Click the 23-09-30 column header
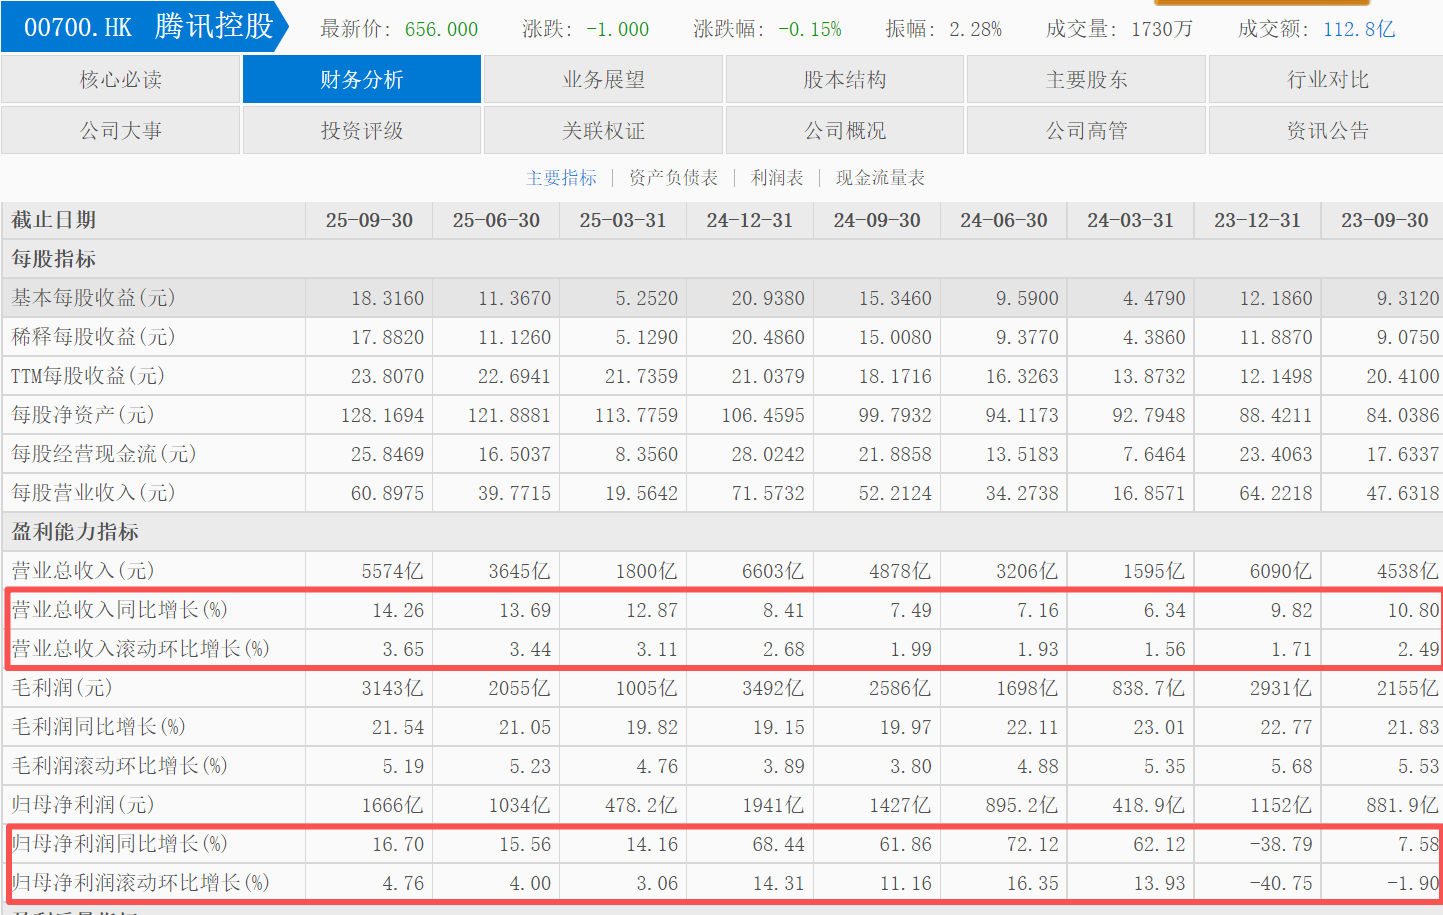This screenshot has width=1443, height=915. tap(1384, 220)
